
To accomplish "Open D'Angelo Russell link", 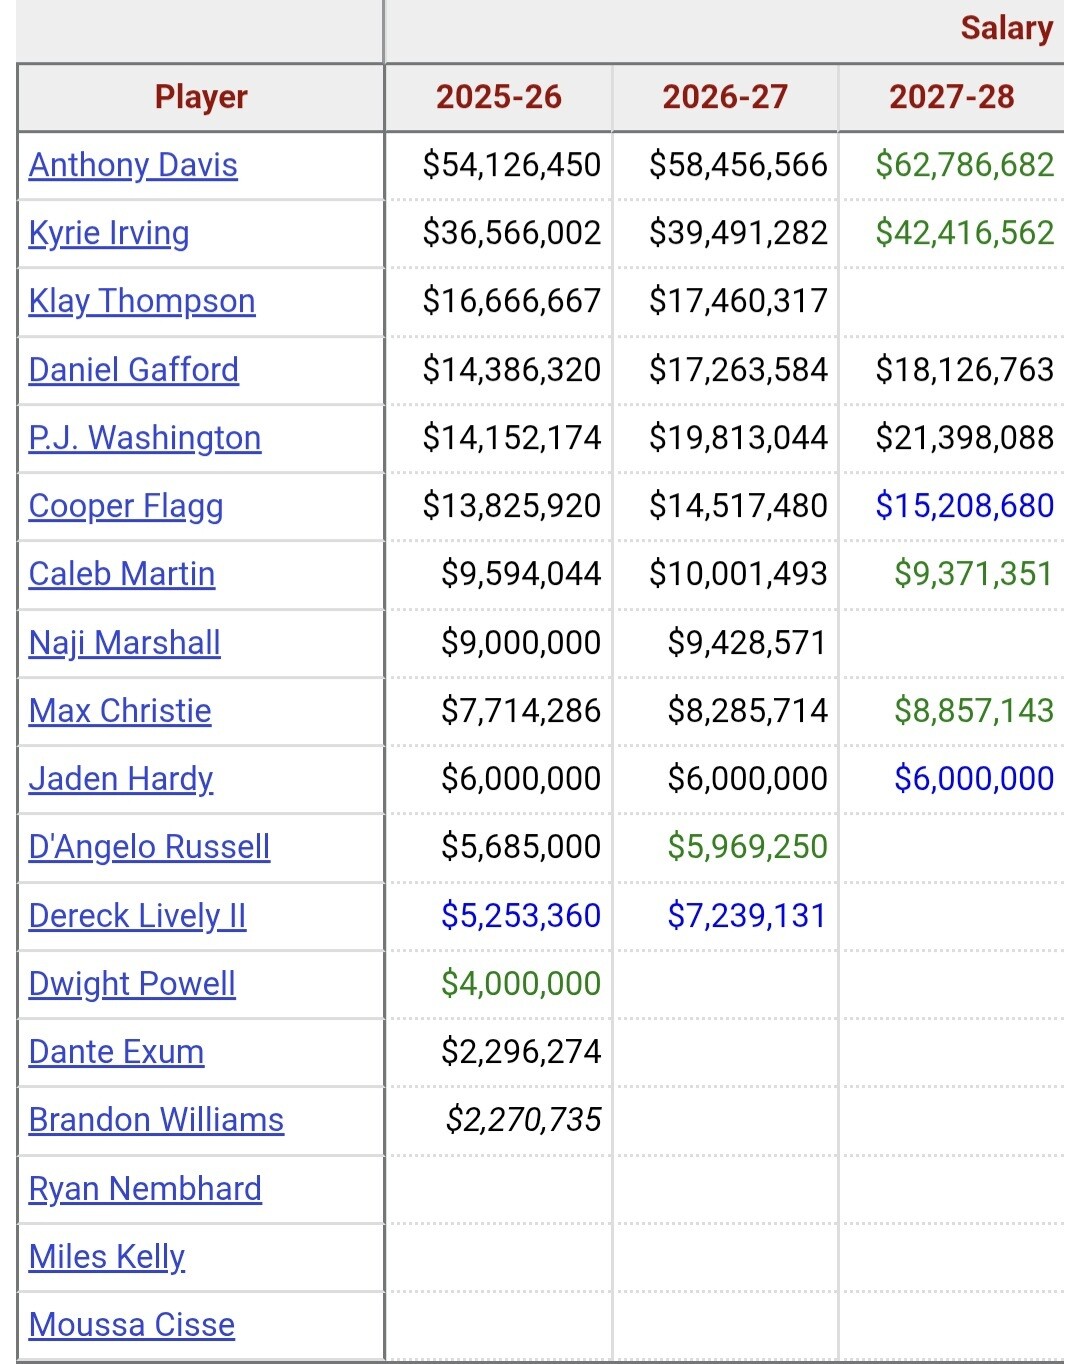I will [150, 847].
